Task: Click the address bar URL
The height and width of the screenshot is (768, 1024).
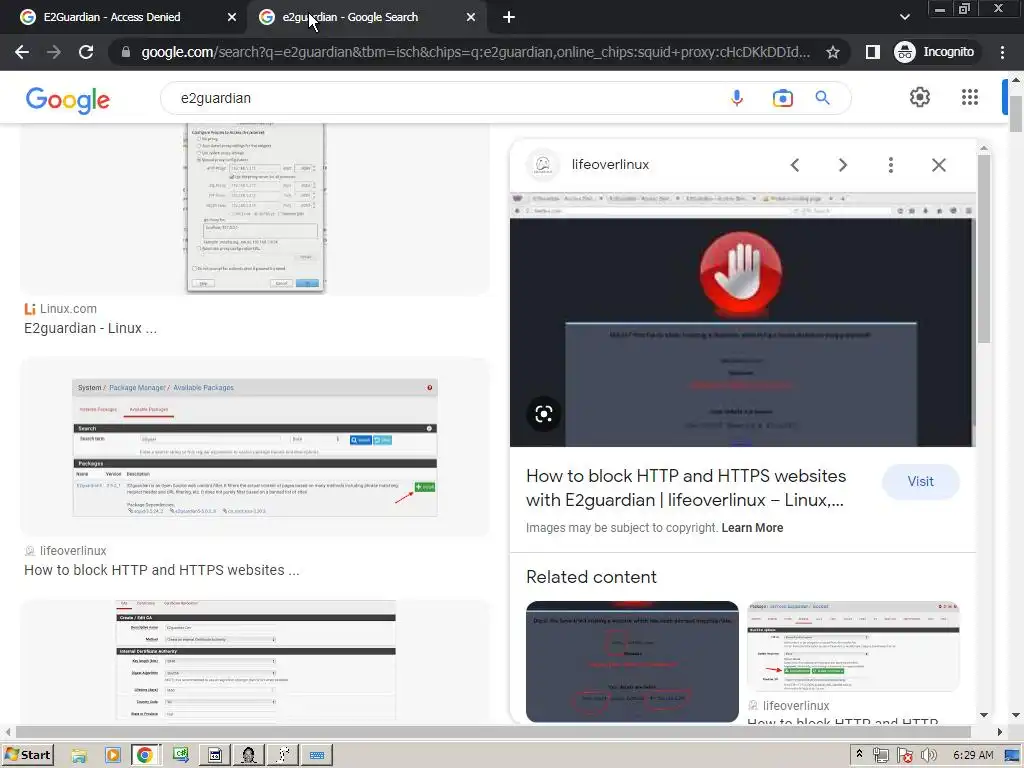Action: click(x=475, y=52)
